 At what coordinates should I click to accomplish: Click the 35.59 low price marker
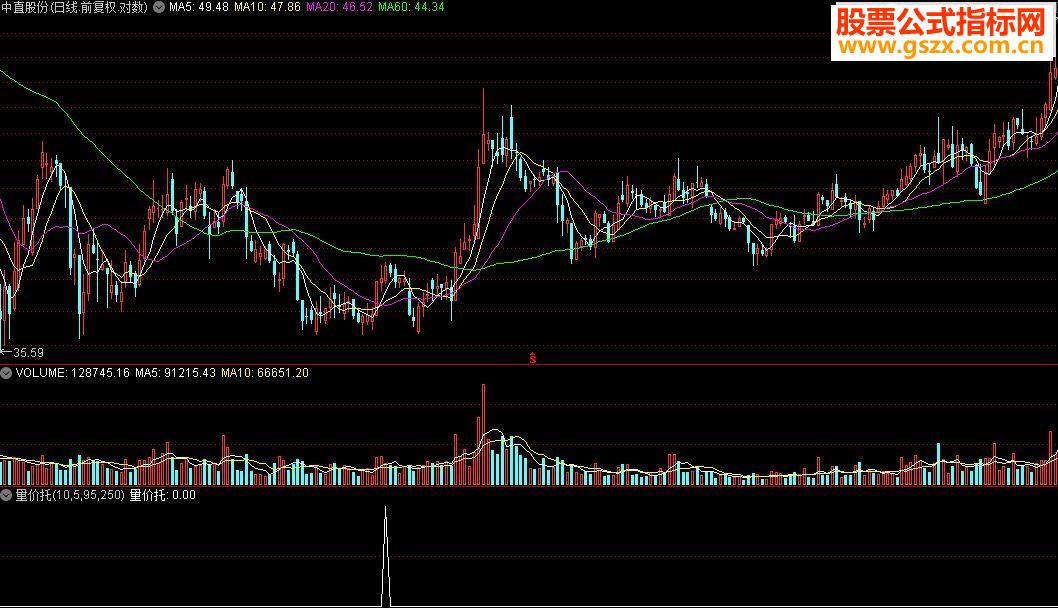[23, 353]
